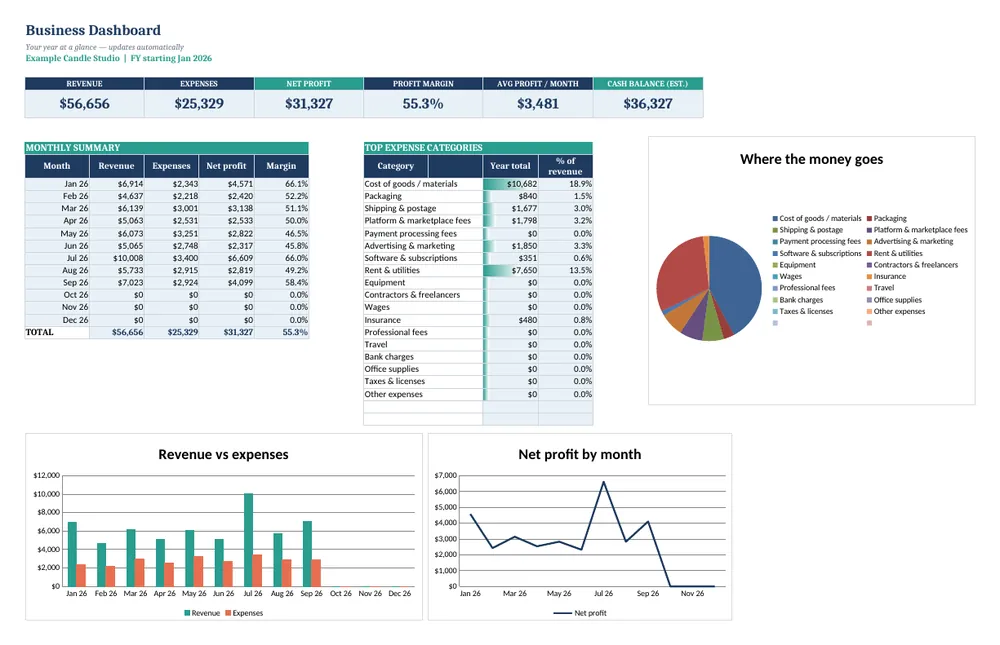1000x645 pixels.
Task: Select the Taxes & licenses category cell
Action: pos(423,382)
